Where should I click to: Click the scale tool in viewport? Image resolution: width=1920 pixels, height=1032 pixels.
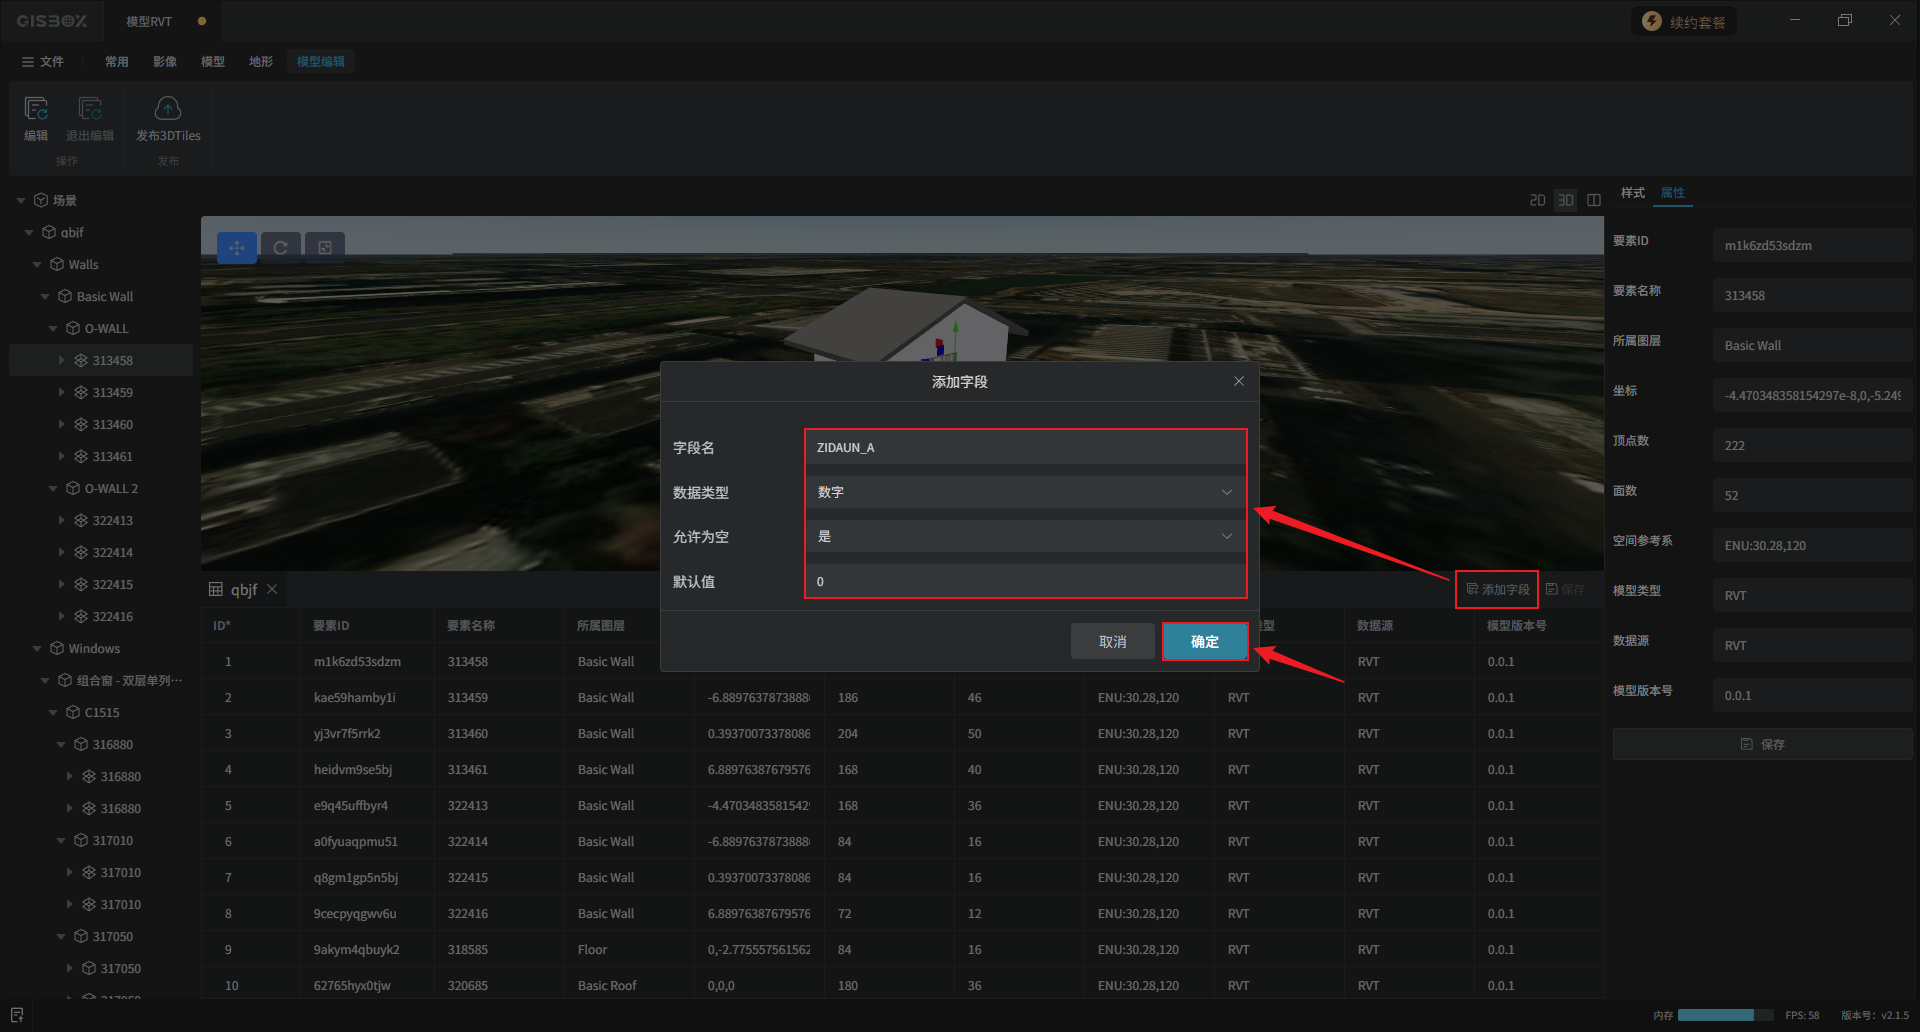coord(325,248)
